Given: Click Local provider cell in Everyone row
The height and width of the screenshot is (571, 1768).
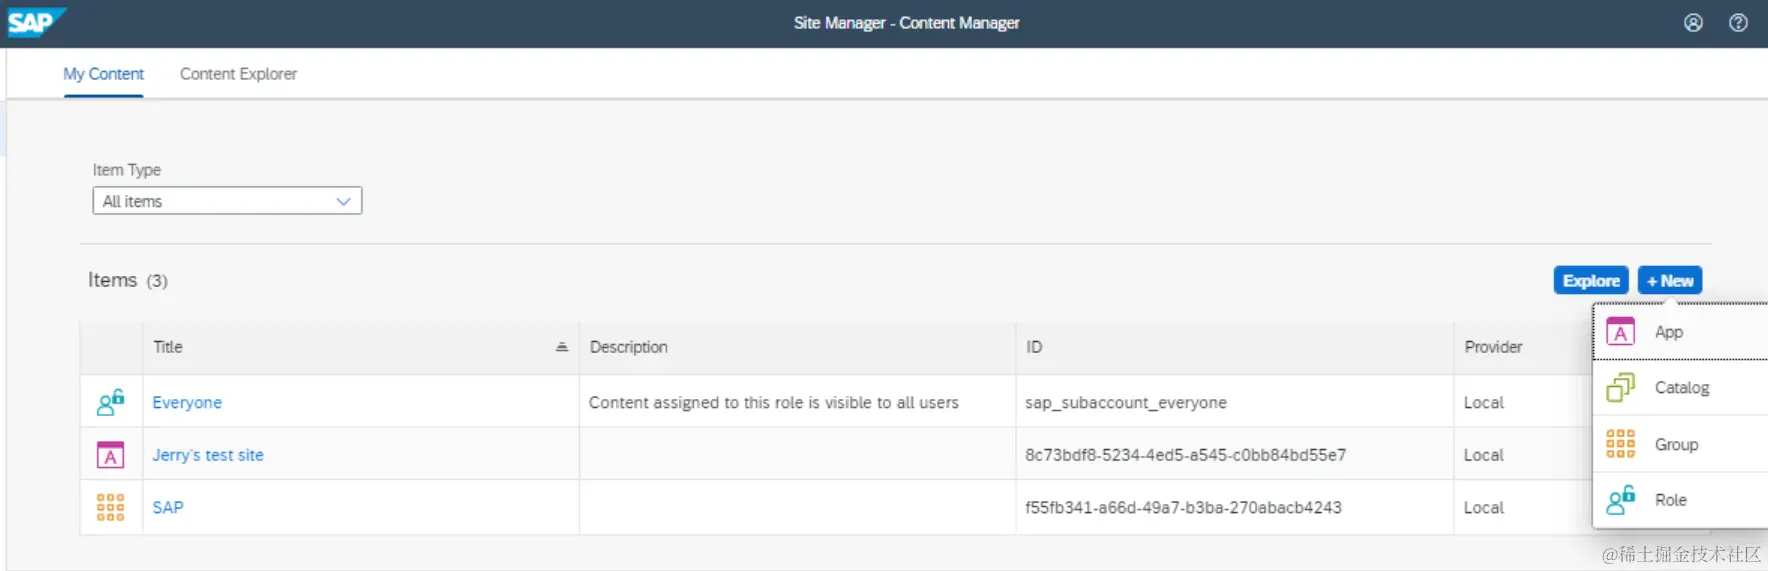Looking at the screenshot, I should pos(1484,402).
